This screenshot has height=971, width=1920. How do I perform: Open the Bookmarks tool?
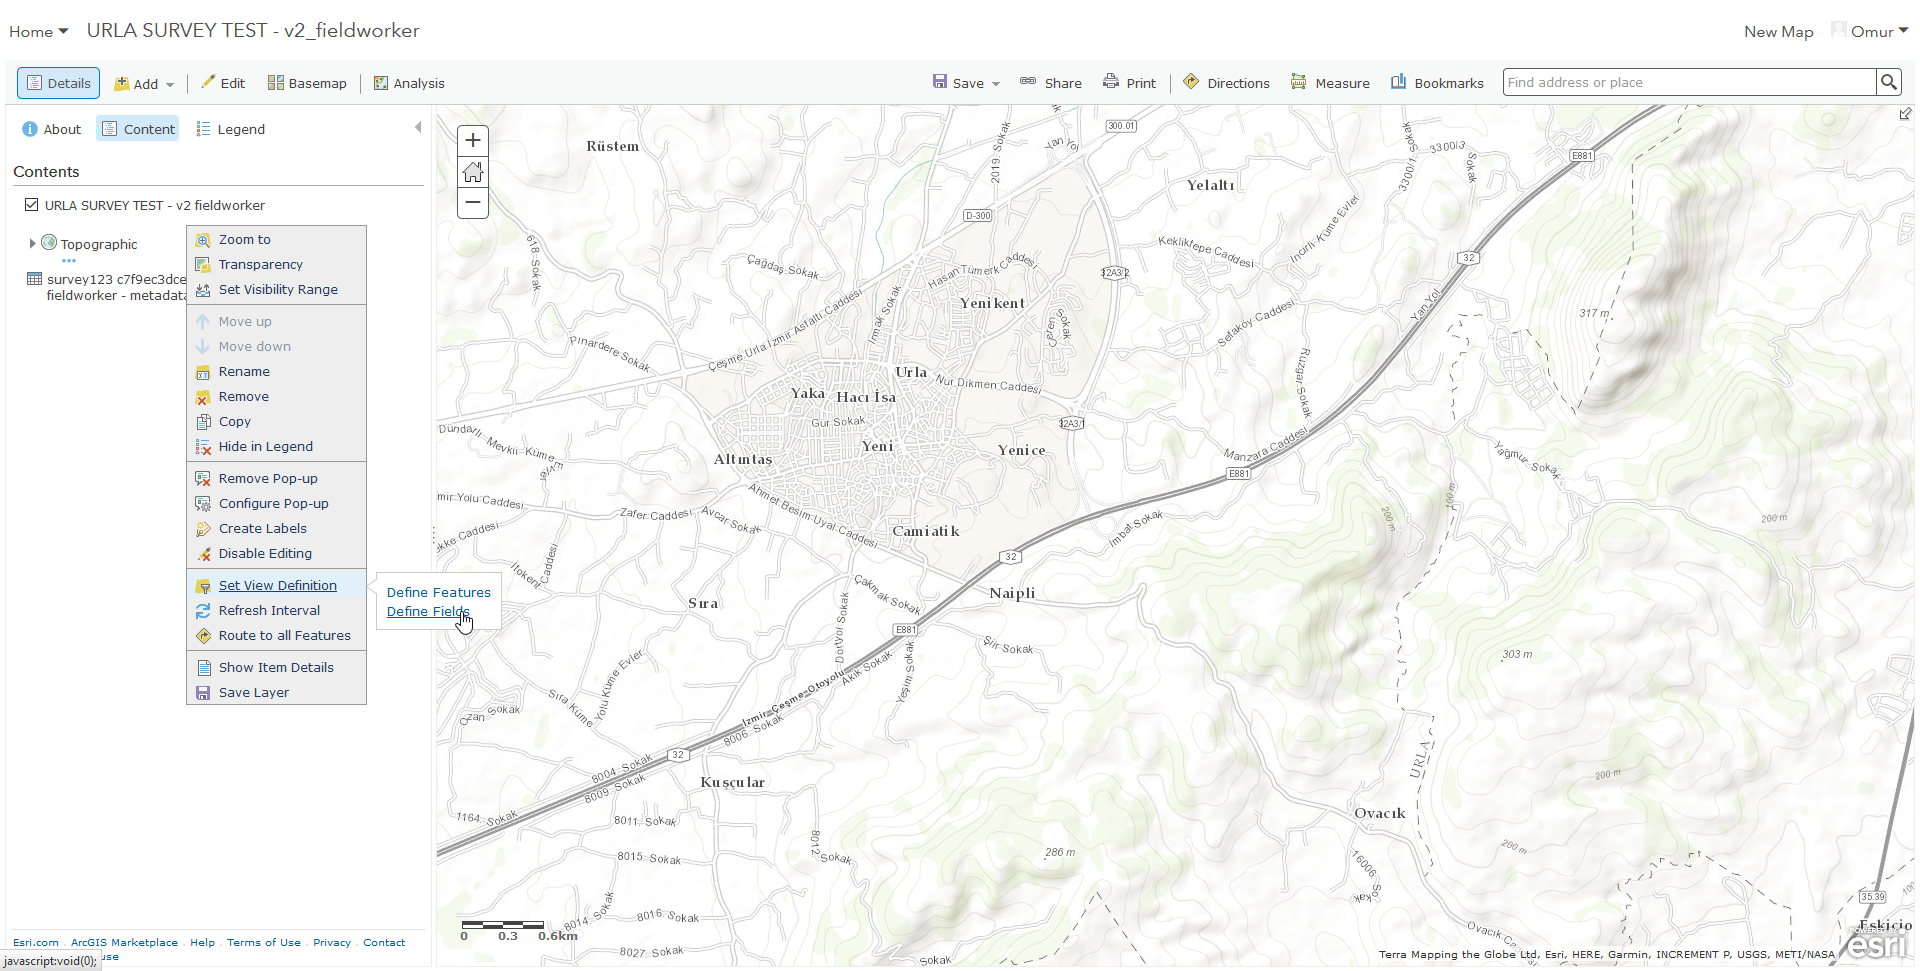tap(1437, 83)
